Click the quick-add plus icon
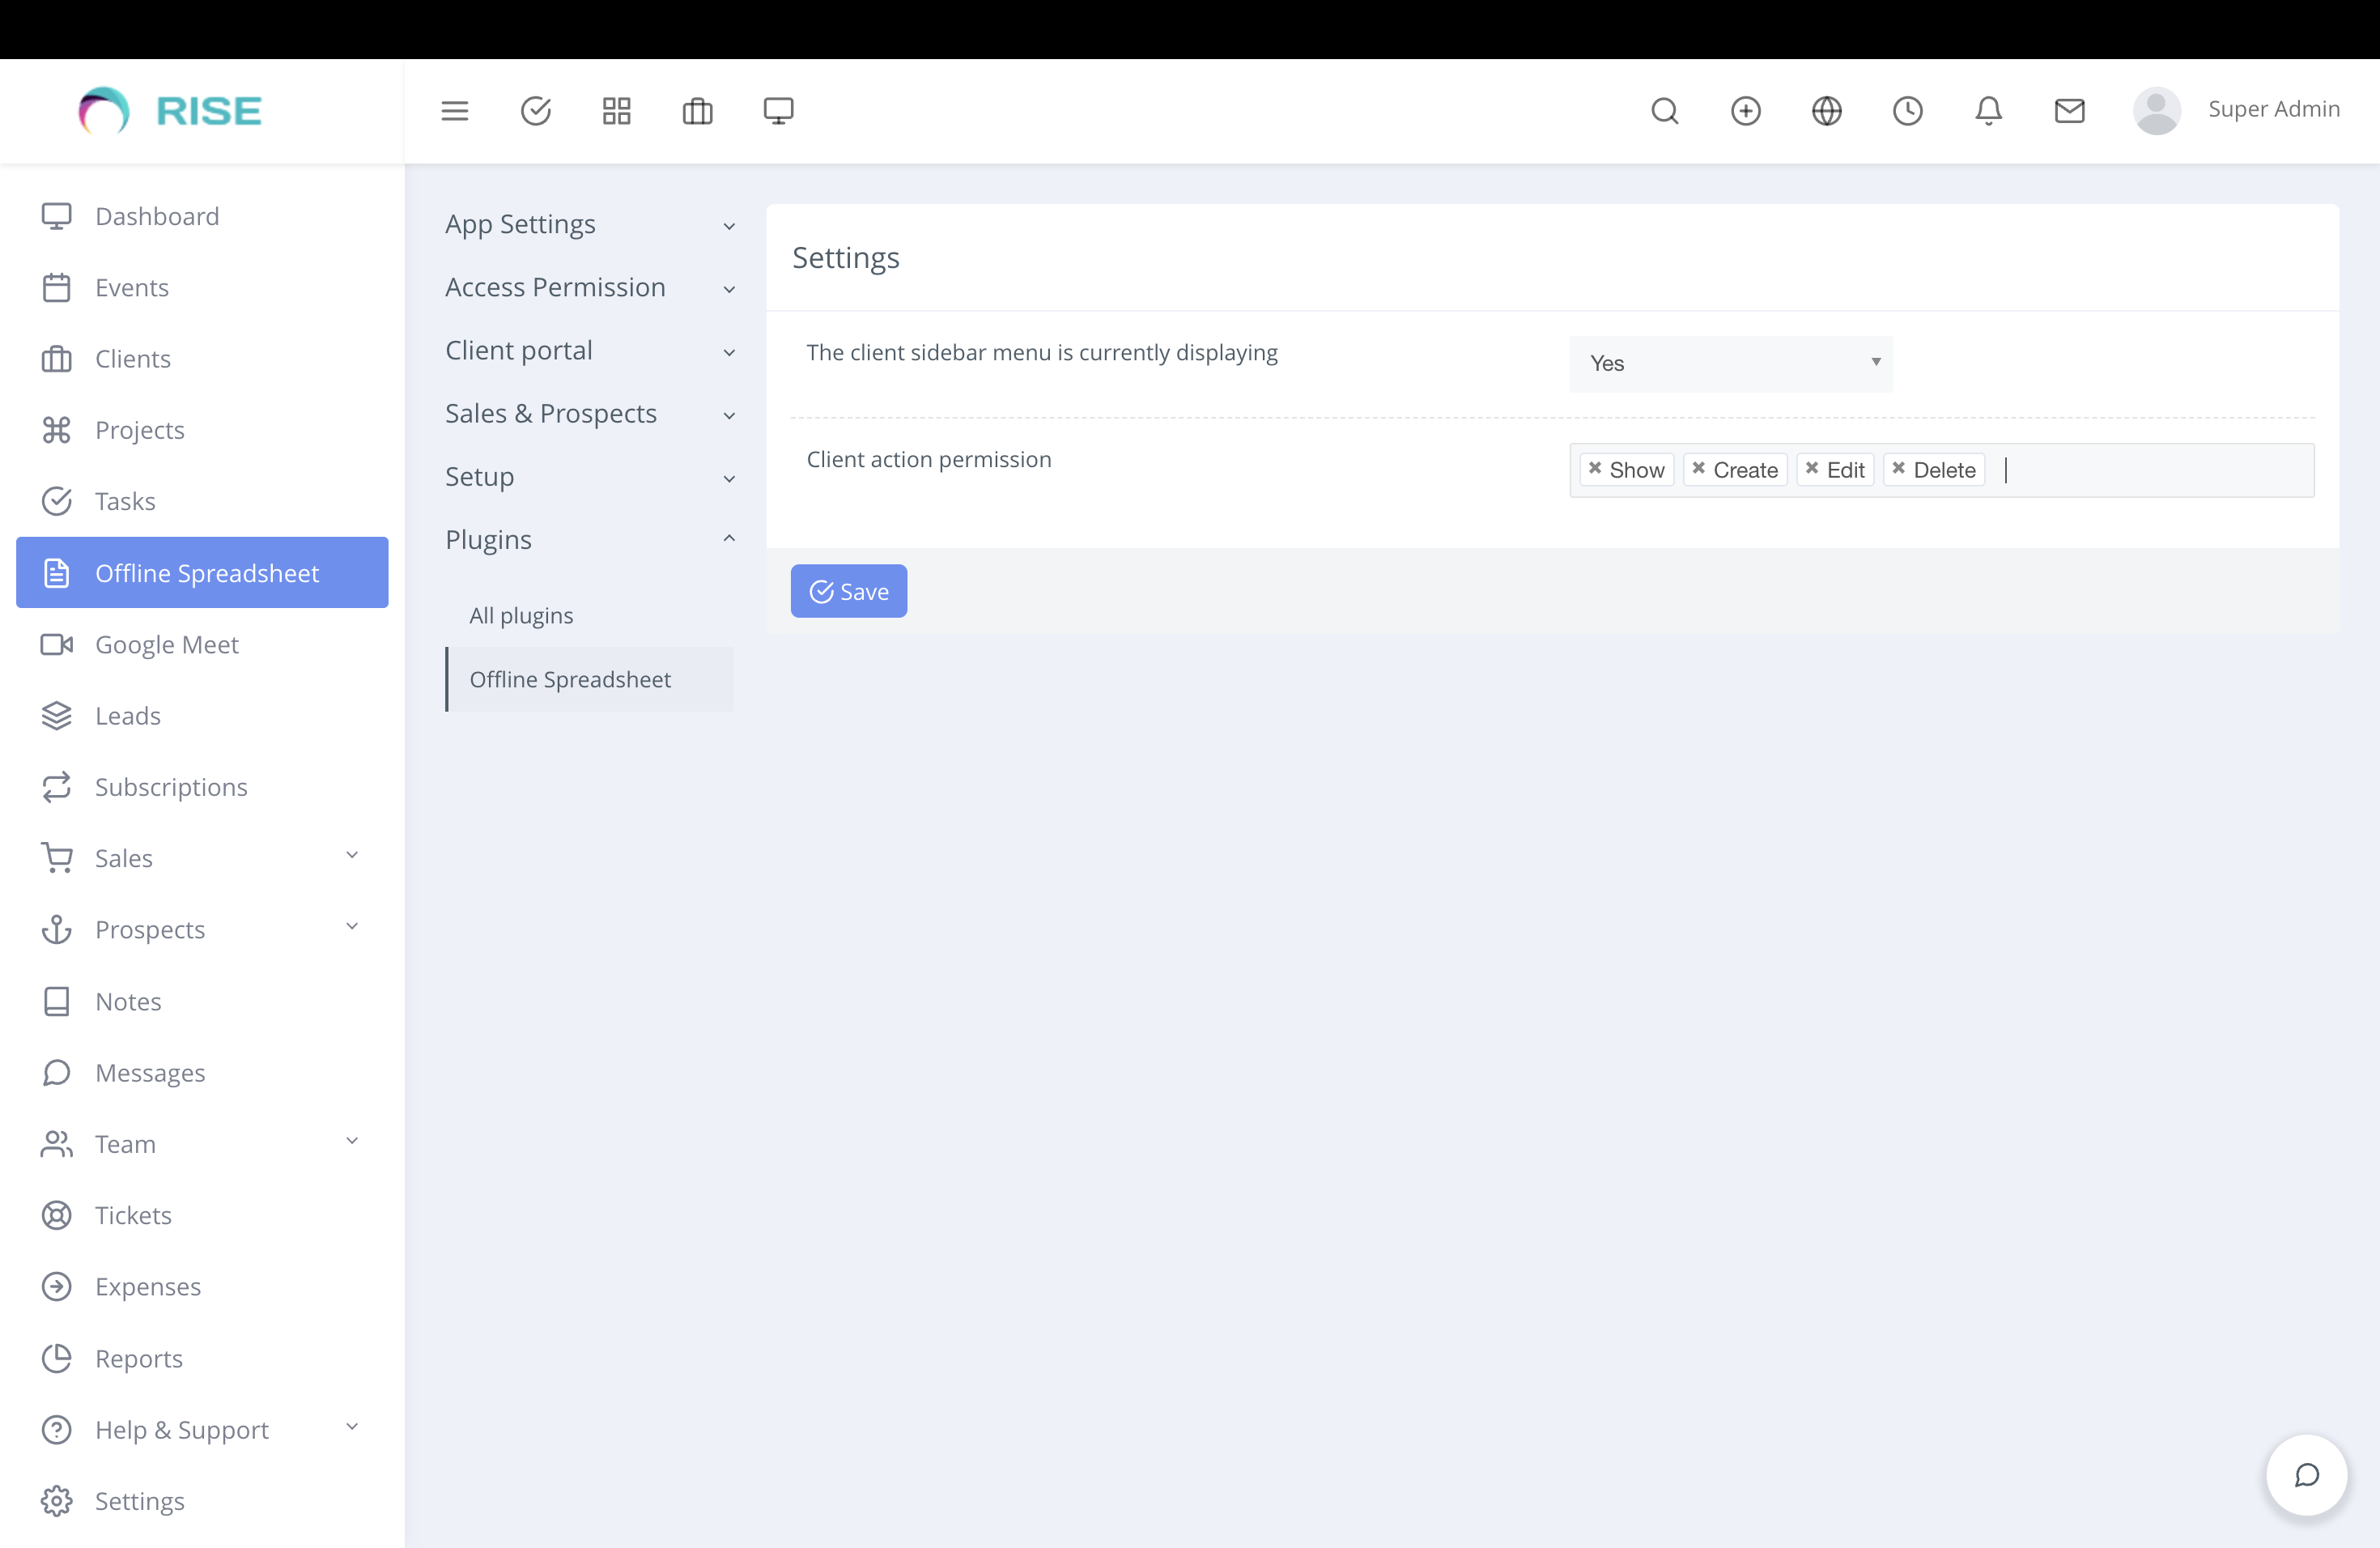 pos(1745,110)
